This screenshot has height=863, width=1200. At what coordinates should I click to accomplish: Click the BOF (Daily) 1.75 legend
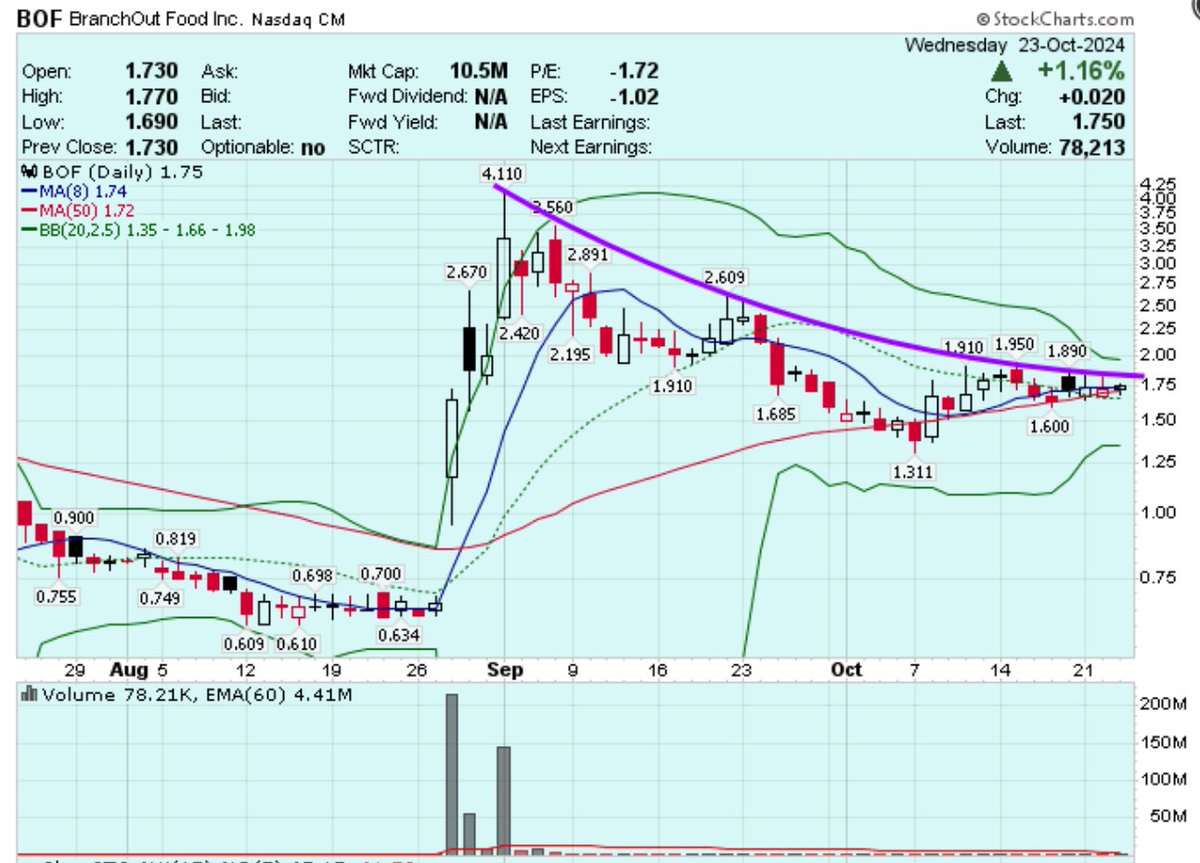[122, 172]
